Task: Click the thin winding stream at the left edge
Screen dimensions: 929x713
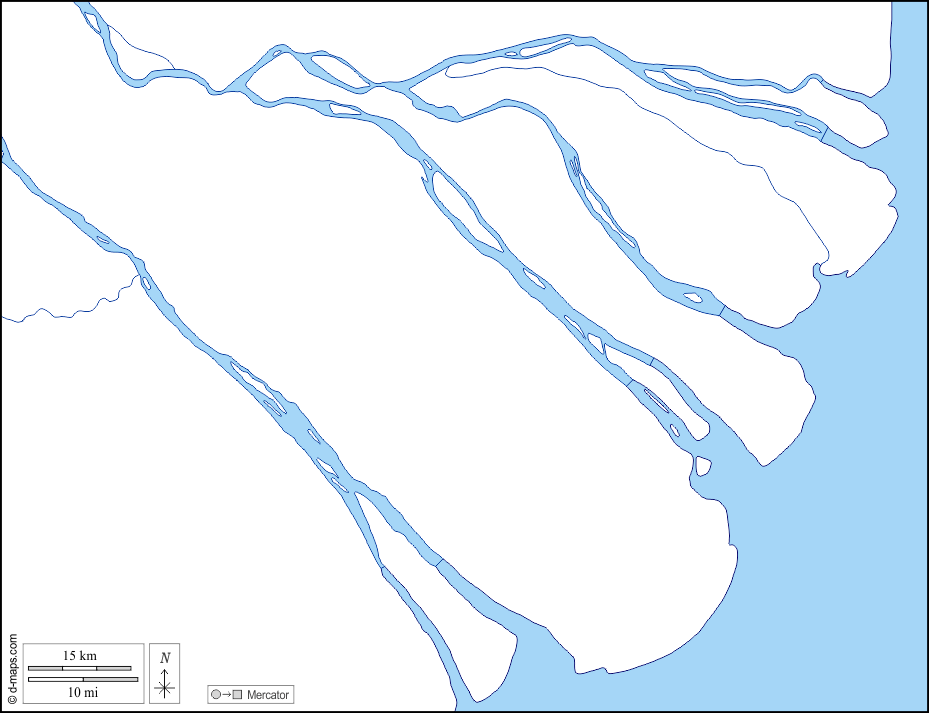Action: (71, 305)
